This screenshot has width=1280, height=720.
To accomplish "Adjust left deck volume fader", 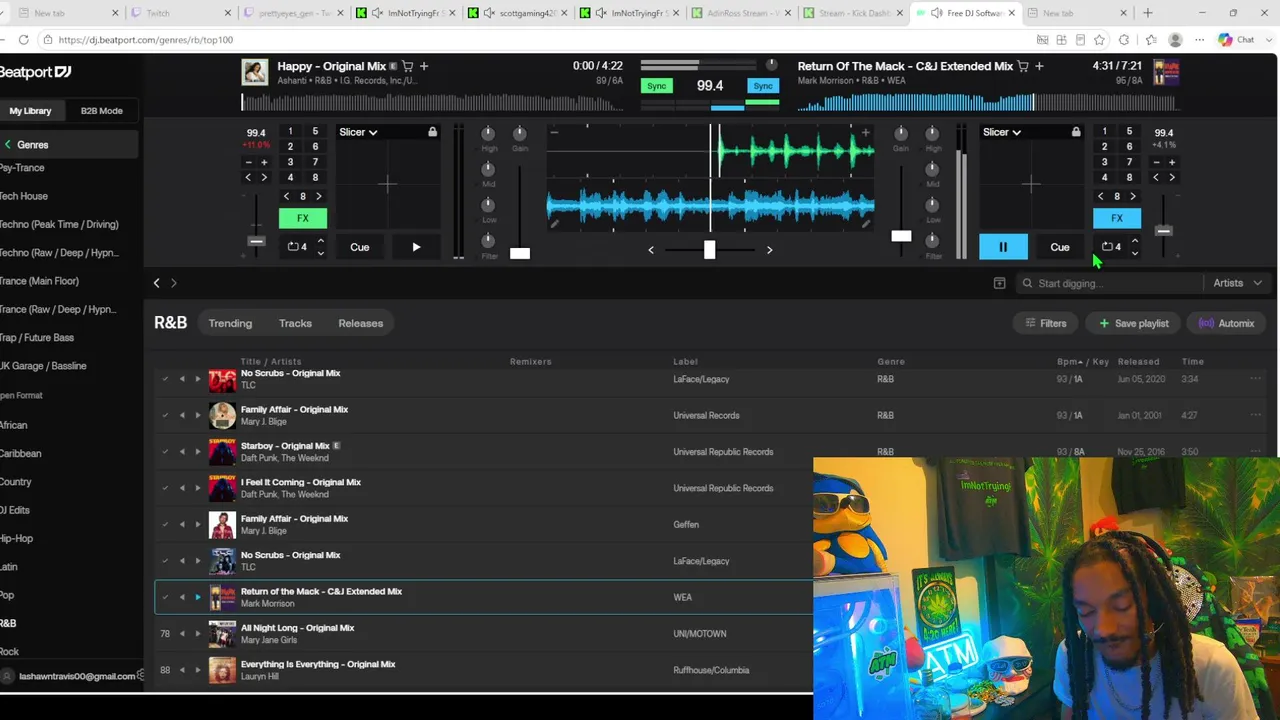I will pyautogui.click(x=520, y=253).
